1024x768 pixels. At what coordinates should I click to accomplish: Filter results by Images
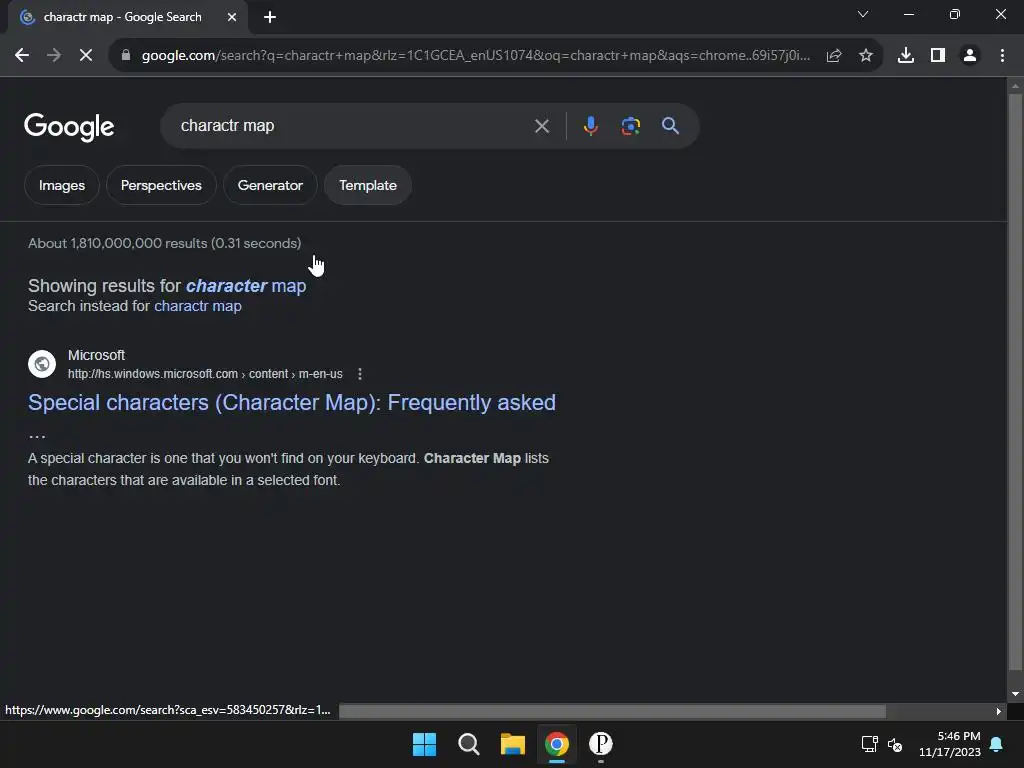coord(61,185)
